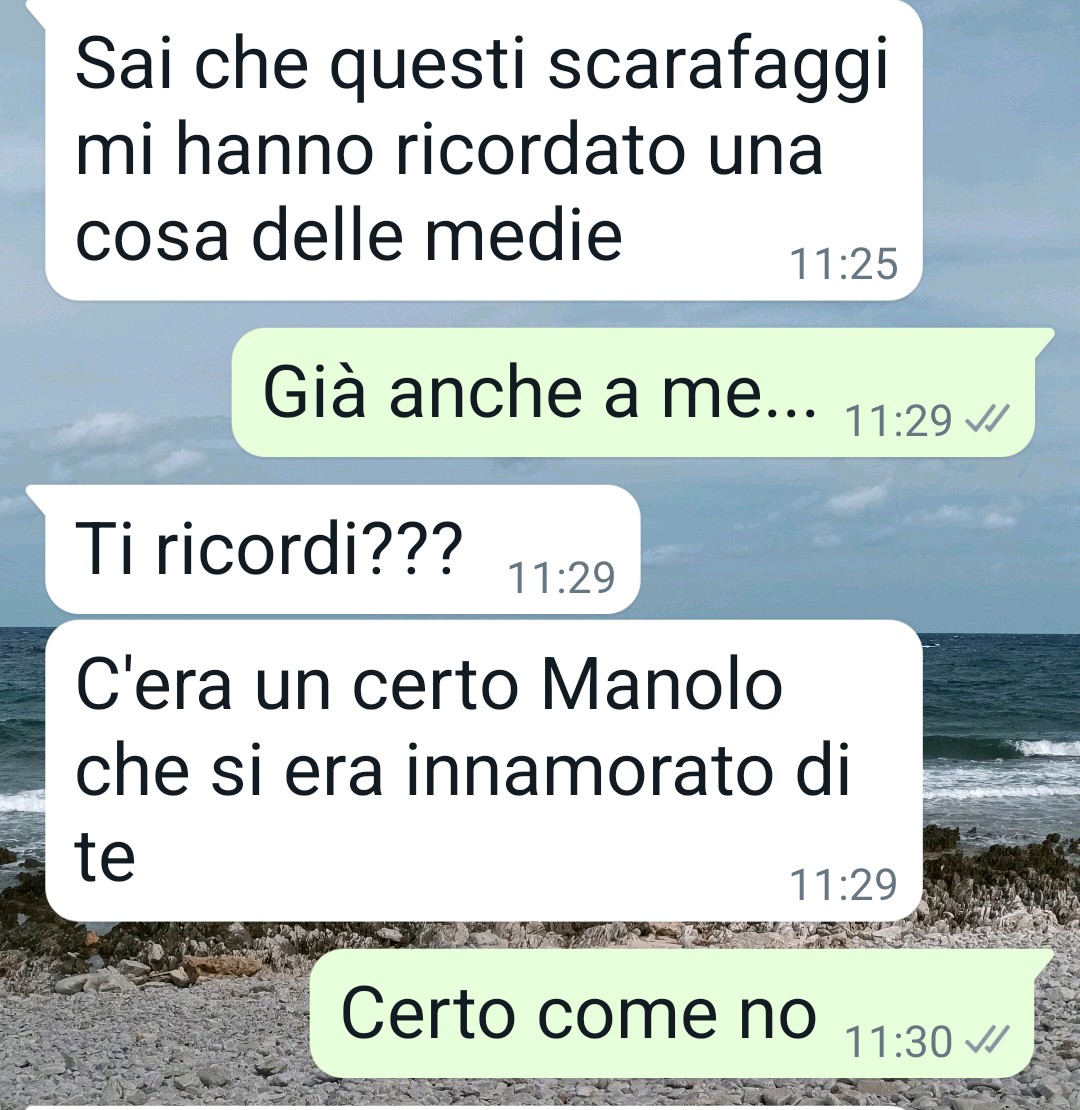The width and height of the screenshot is (1080, 1110).
Task: Select the "Sai che questi scarafaggi" message bubble
Action: click(x=483, y=149)
